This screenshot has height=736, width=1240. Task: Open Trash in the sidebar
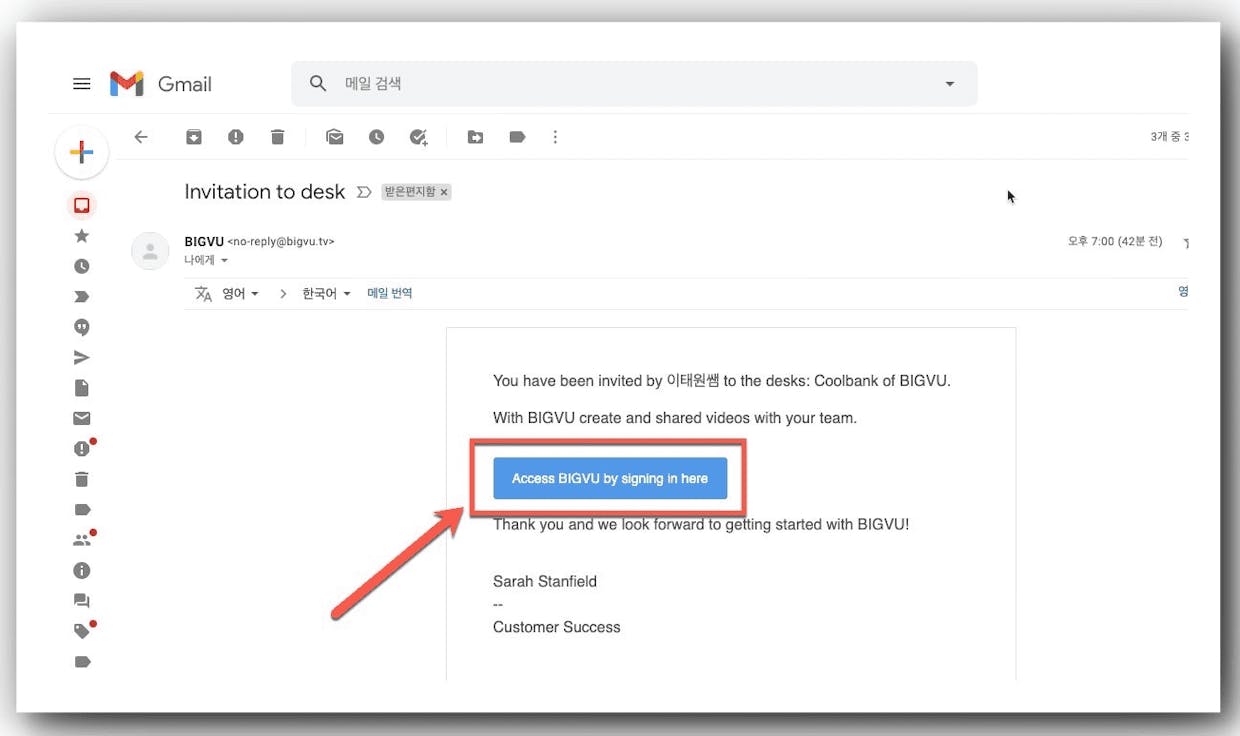click(x=82, y=480)
